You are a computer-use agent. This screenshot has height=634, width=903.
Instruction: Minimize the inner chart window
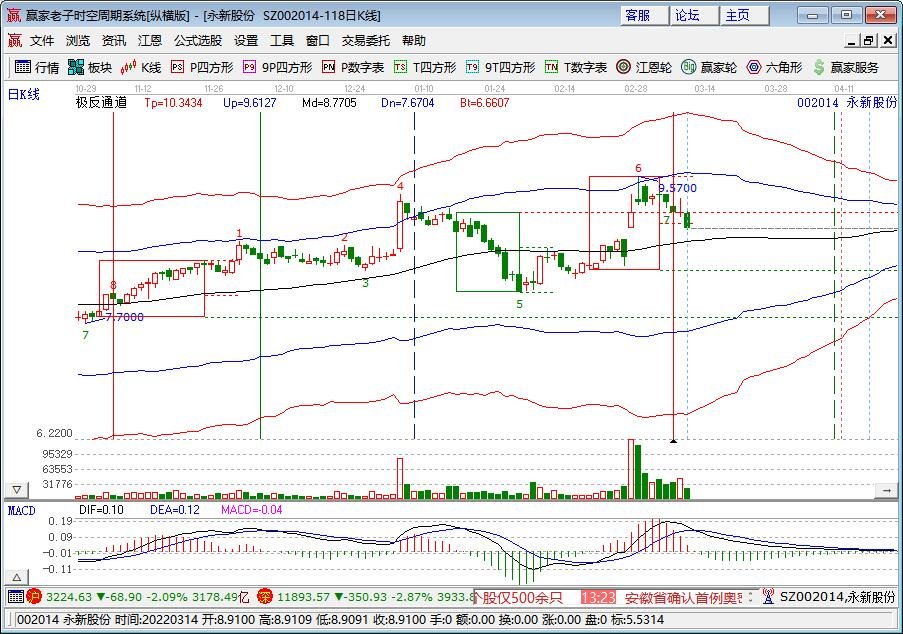click(852, 40)
